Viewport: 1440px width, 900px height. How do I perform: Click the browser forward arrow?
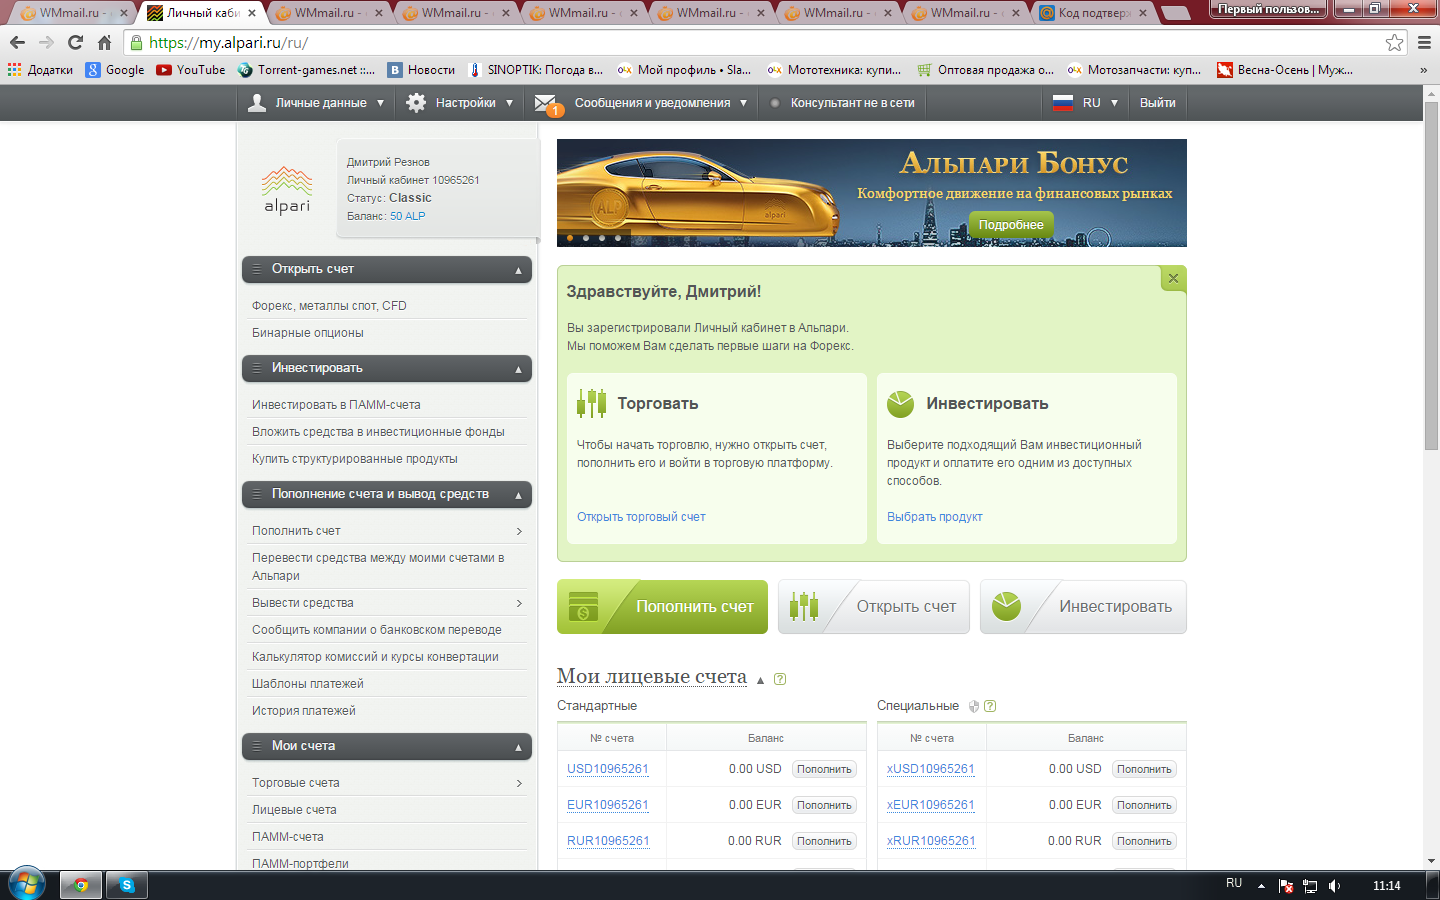(x=46, y=43)
